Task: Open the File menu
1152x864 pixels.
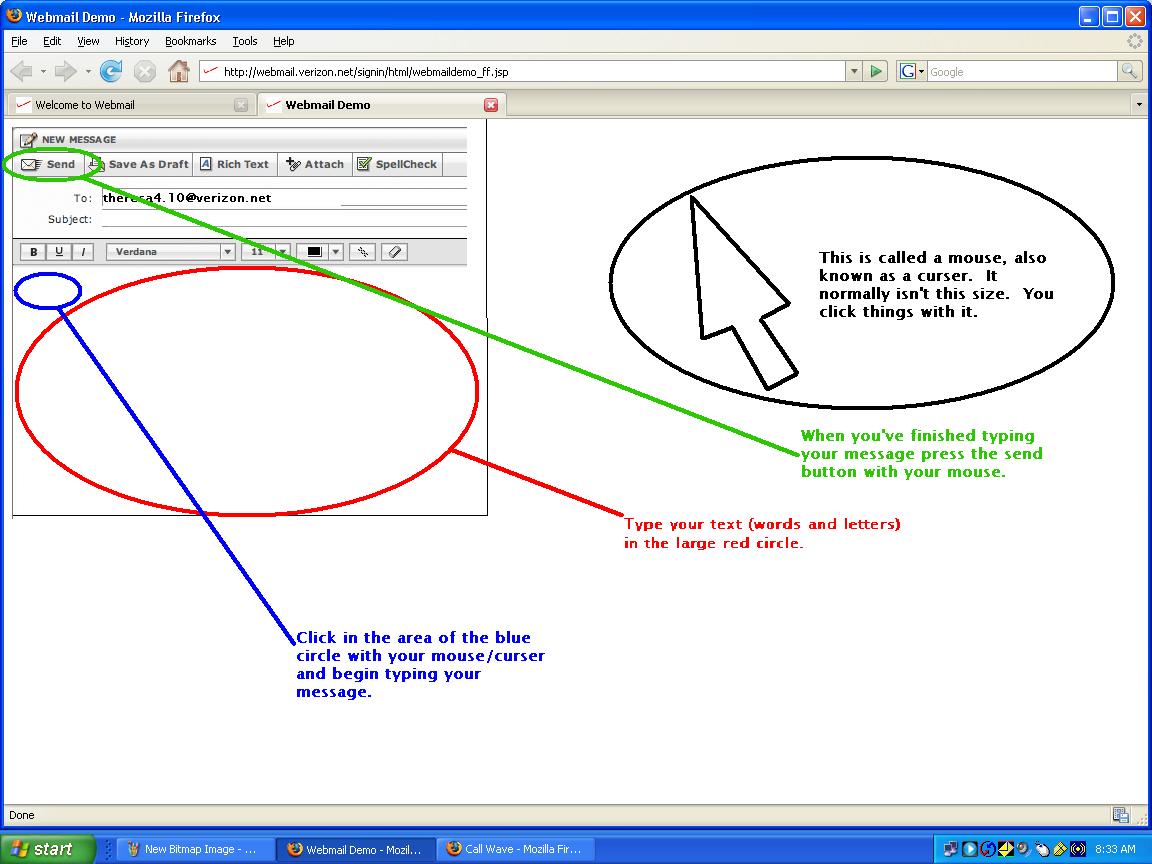Action: 19,41
